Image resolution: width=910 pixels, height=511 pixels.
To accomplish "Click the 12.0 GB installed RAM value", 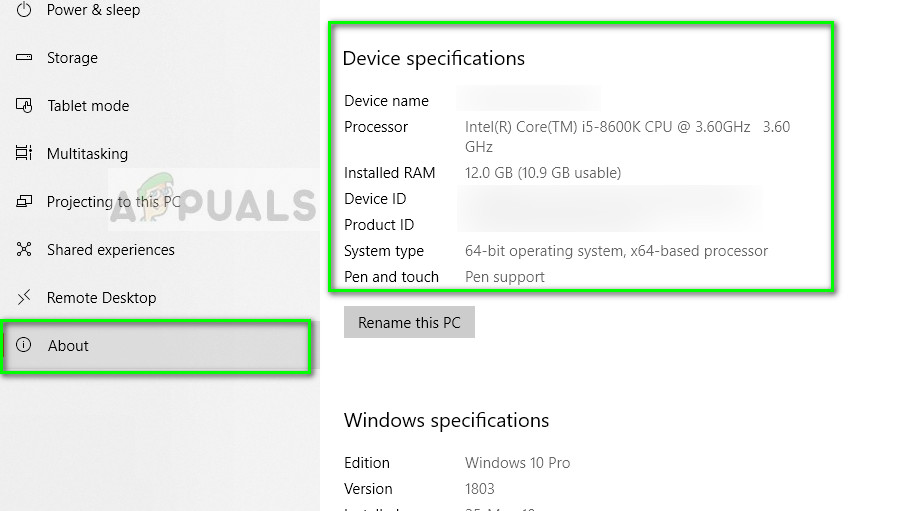I will [x=542, y=173].
